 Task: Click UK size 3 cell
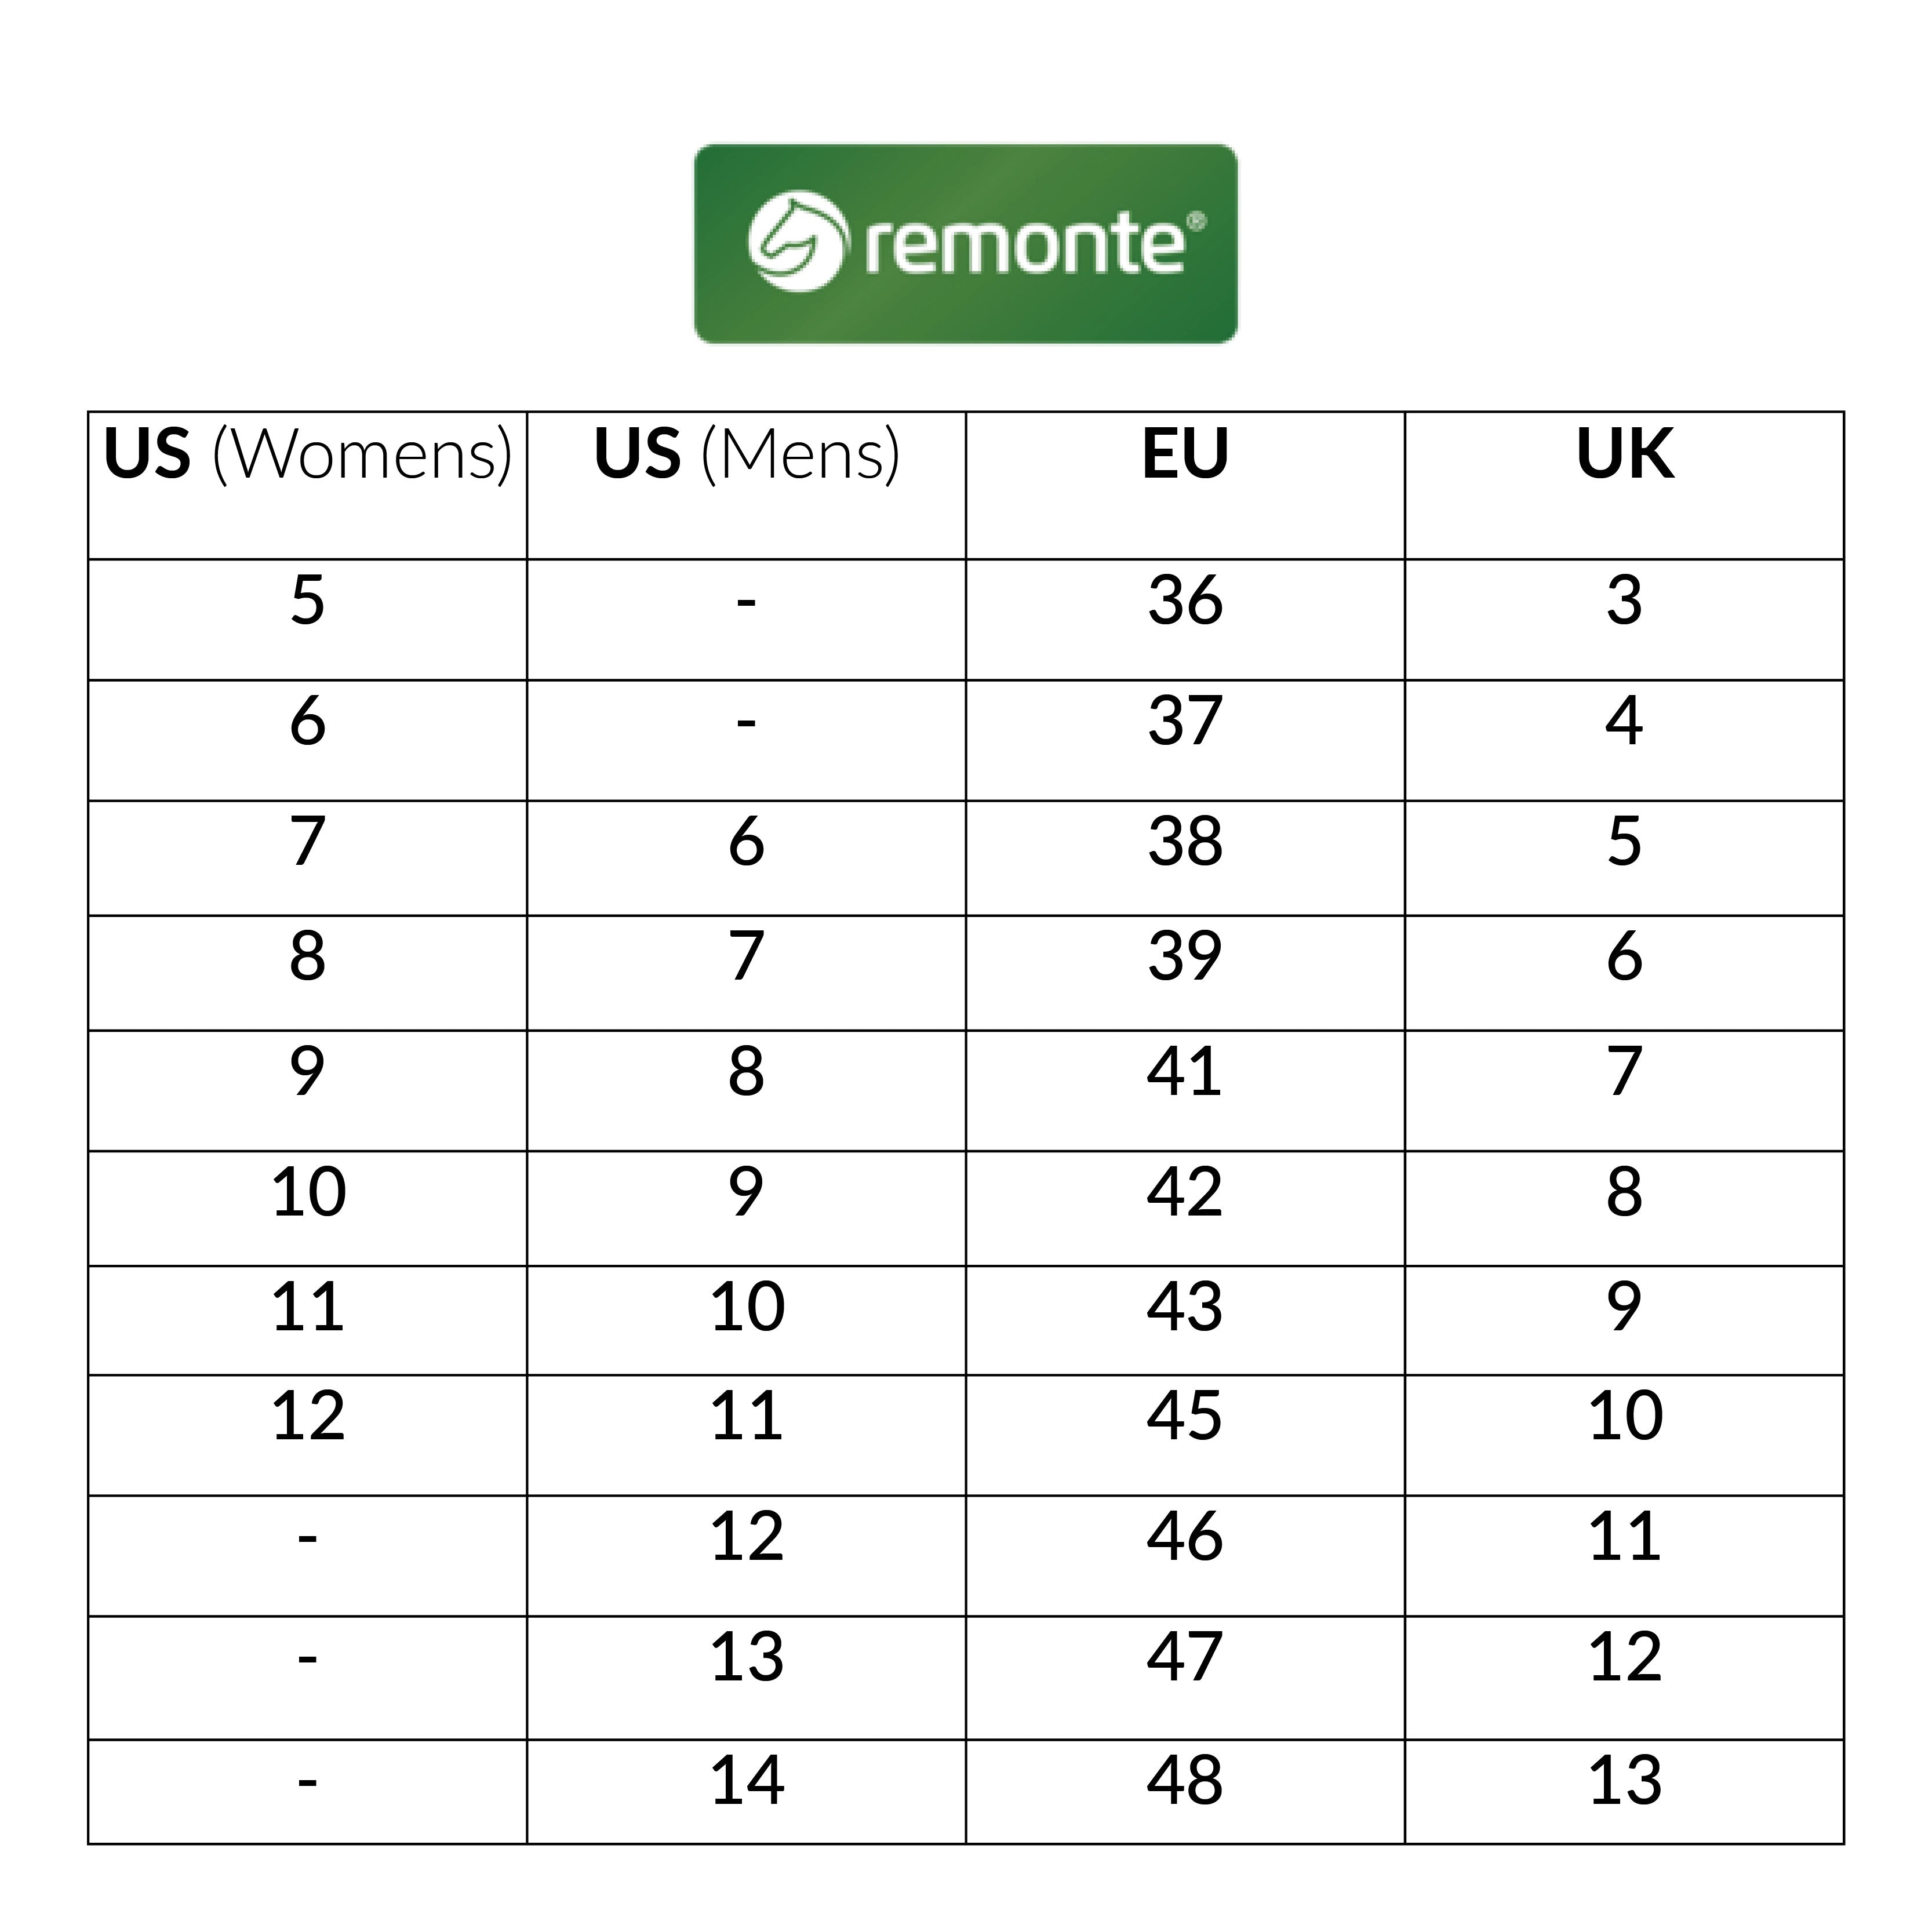(1624, 601)
